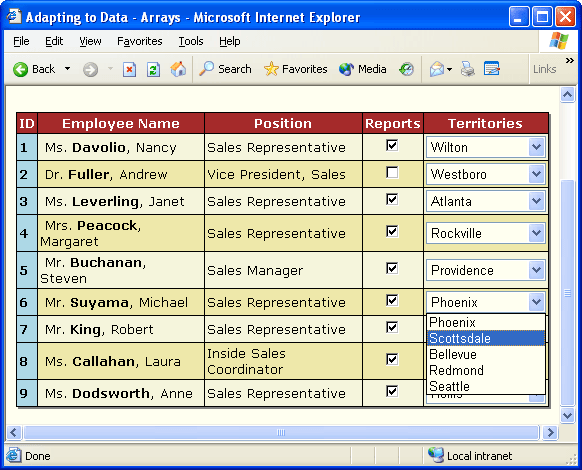582x470 pixels.
Task: Click the vertical scrollbar thumb
Action: [x=567, y=293]
